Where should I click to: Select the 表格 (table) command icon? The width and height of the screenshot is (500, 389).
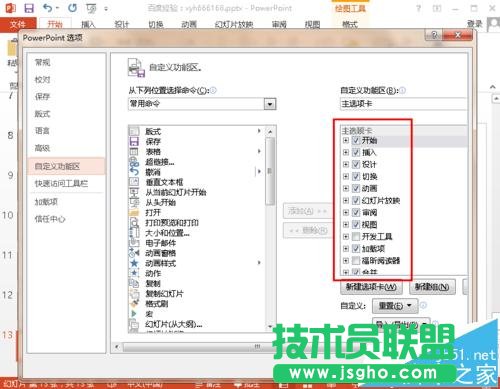(x=134, y=152)
